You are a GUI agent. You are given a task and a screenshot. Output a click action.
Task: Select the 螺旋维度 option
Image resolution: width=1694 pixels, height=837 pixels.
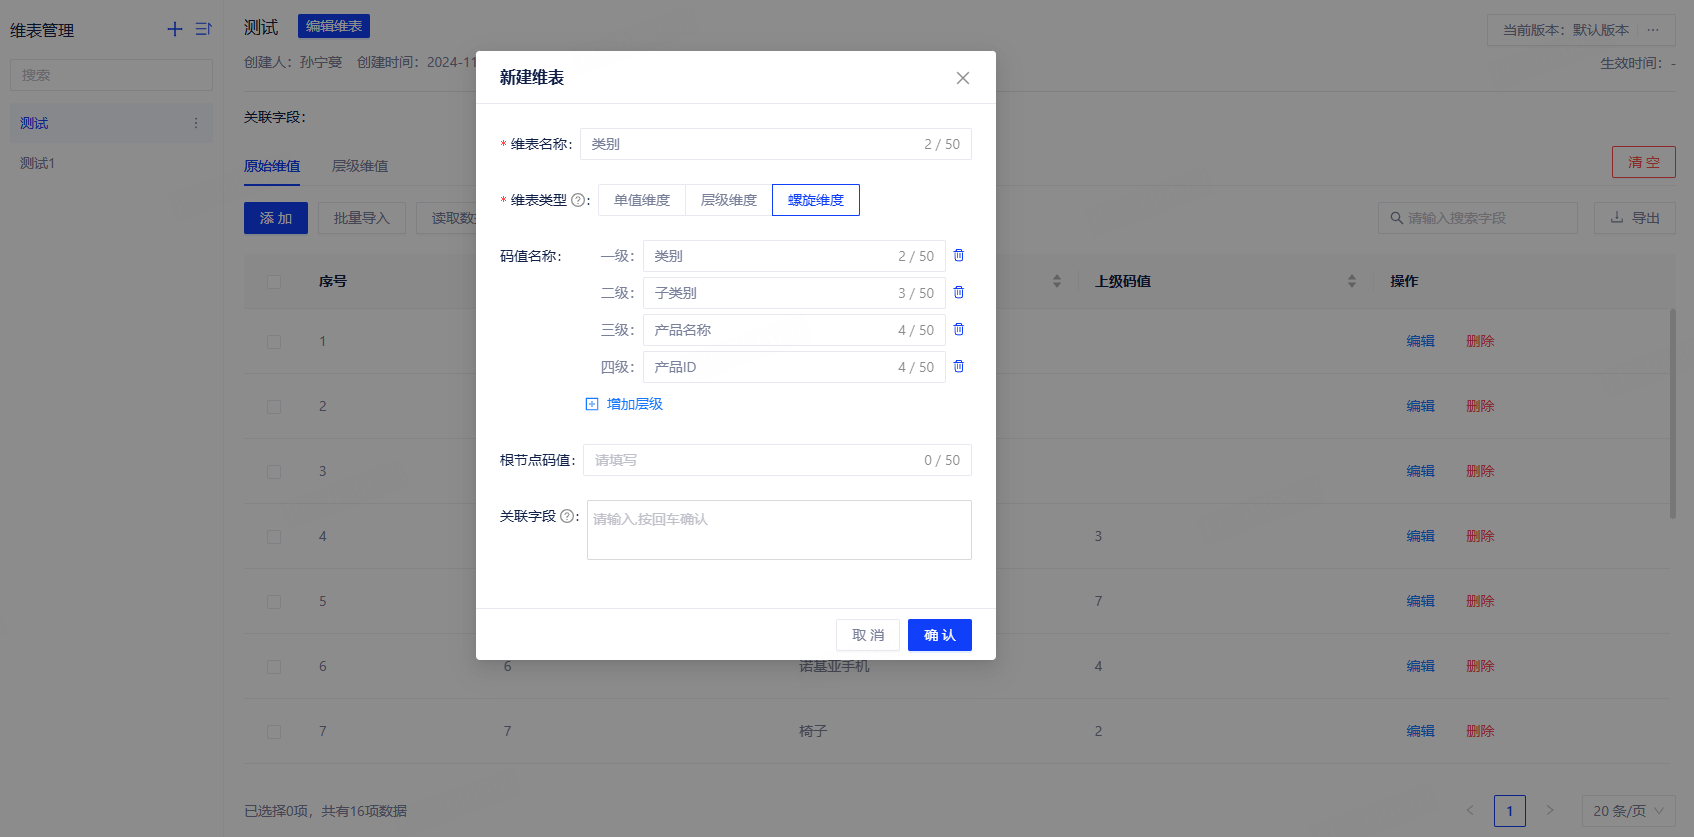815,200
